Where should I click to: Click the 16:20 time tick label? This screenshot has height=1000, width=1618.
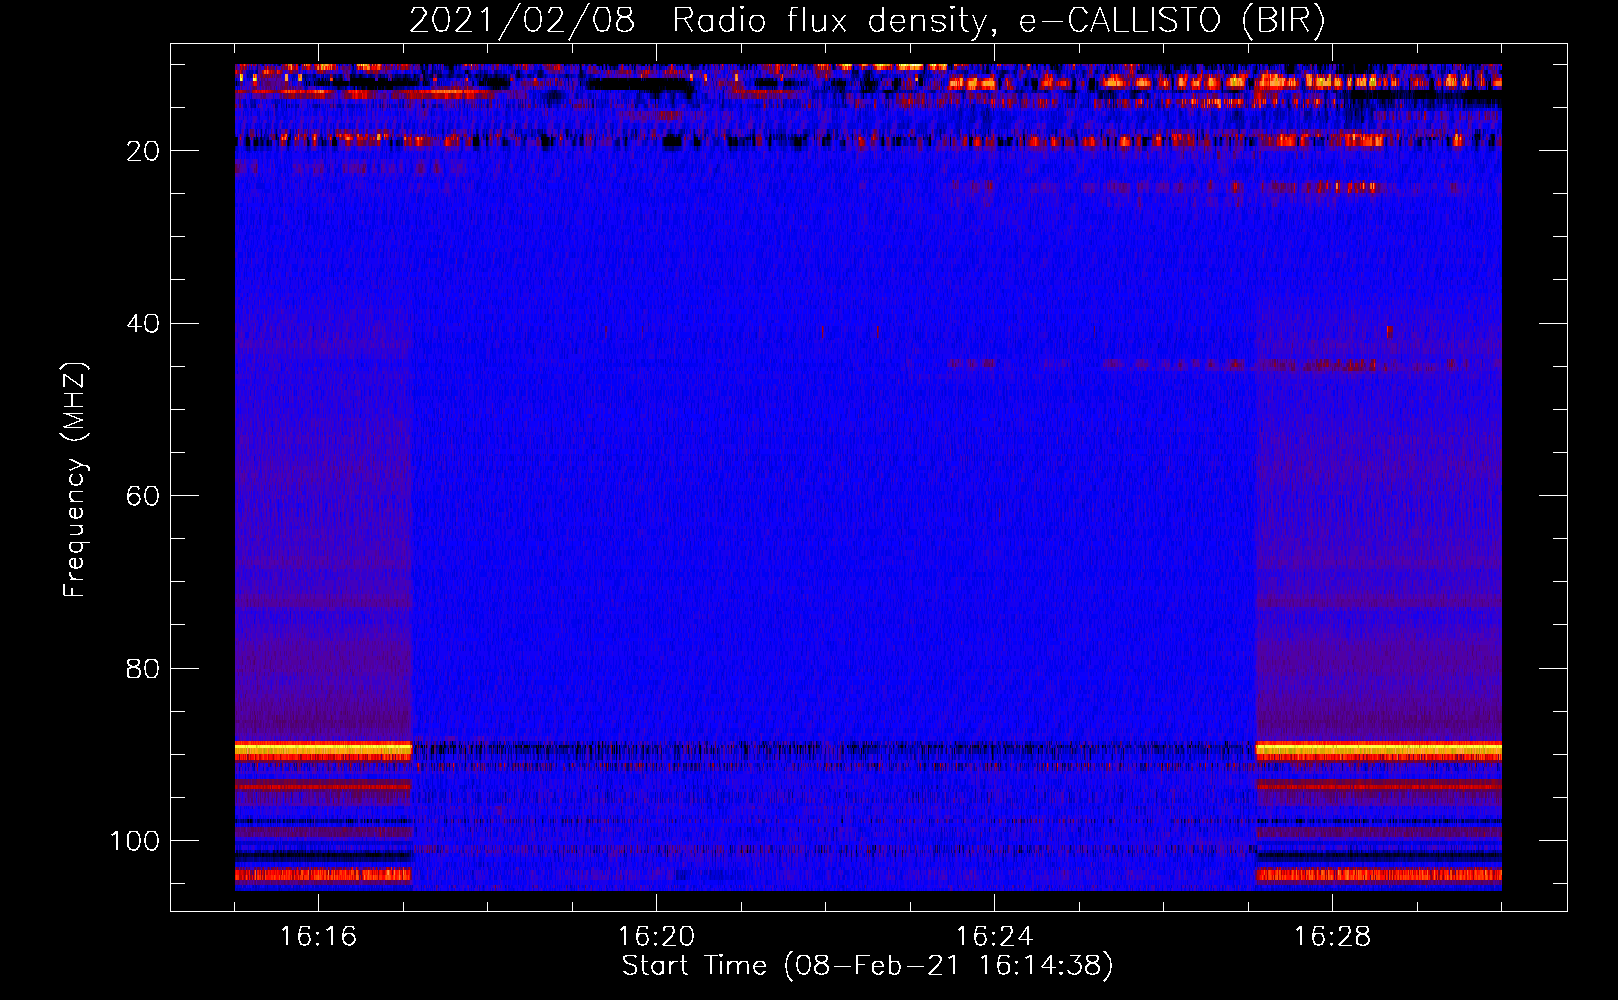656,936
